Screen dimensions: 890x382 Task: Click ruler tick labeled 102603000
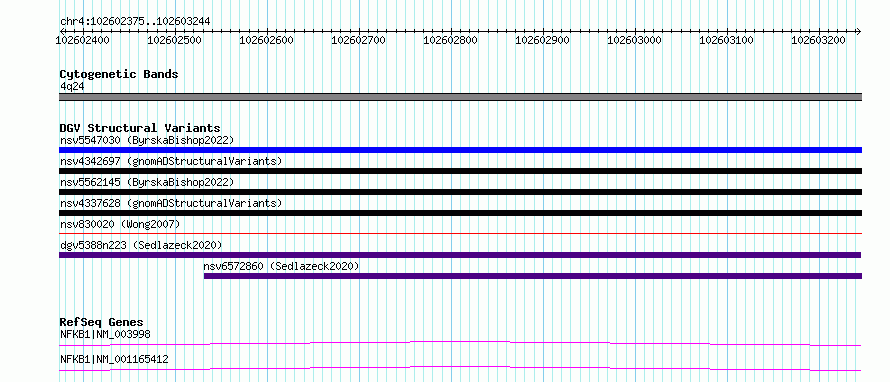(x=635, y=40)
